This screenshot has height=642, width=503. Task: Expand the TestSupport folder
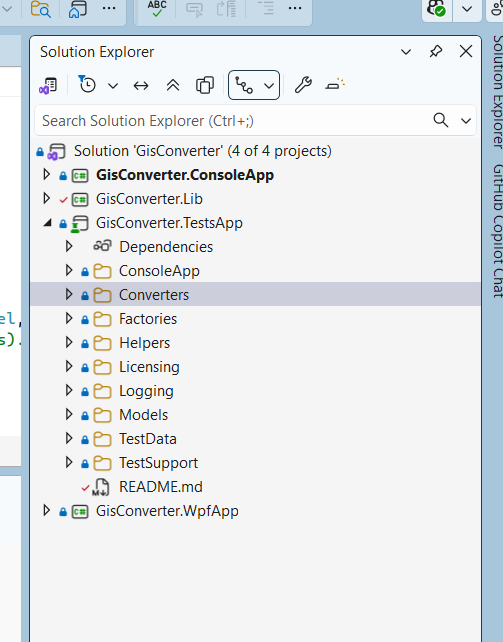[x=69, y=462]
